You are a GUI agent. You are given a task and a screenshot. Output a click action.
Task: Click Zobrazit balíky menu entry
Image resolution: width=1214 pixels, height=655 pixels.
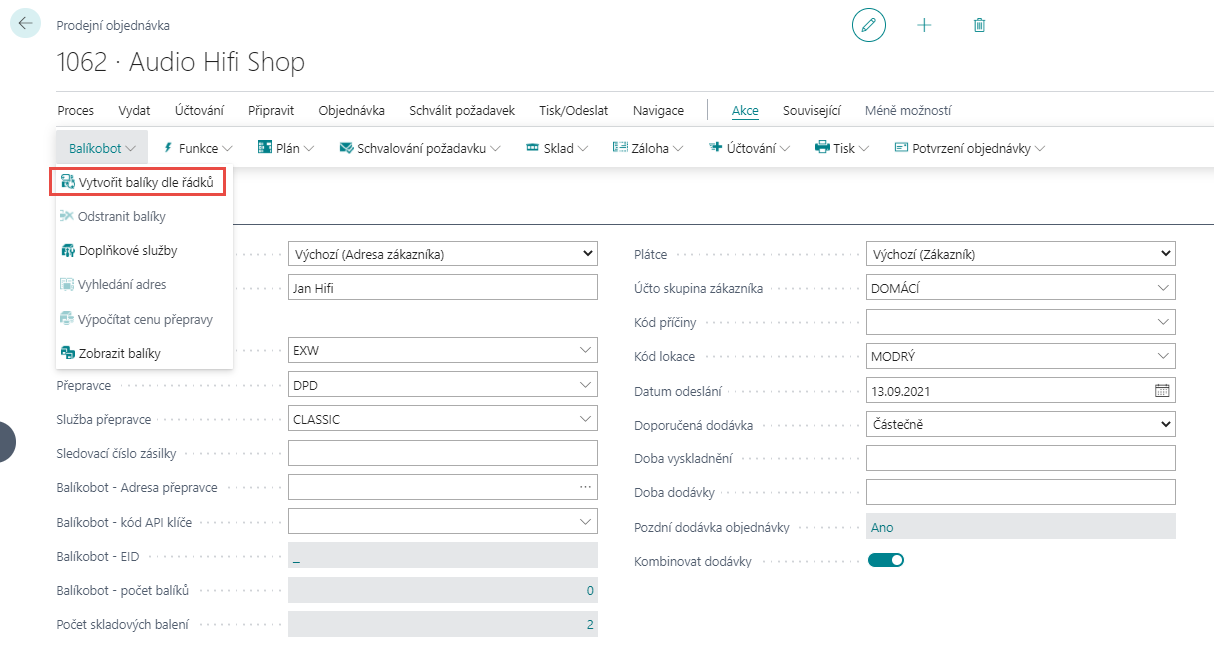pyautogui.click(x=119, y=353)
